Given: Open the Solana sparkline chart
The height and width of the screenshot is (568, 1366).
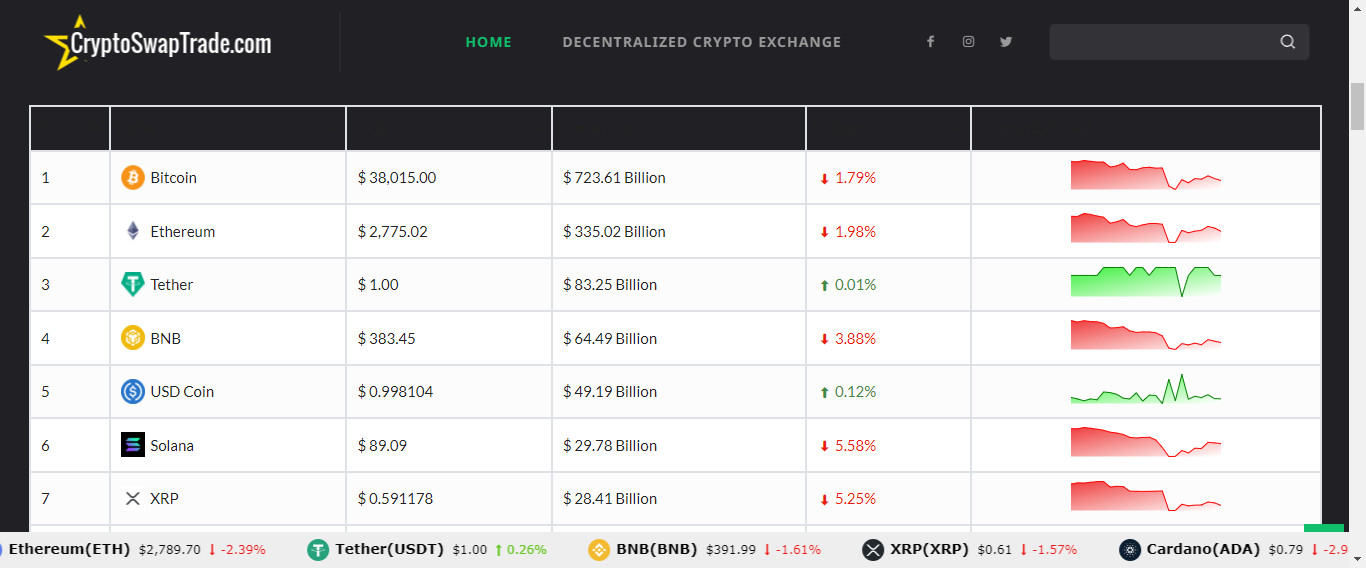Looking at the screenshot, I should pyautogui.click(x=1146, y=442).
